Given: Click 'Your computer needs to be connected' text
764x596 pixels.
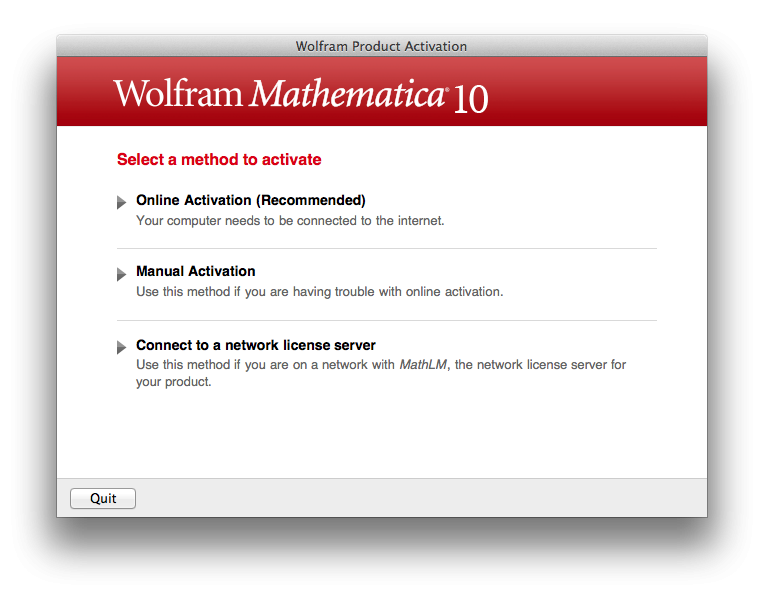Looking at the screenshot, I should click(x=290, y=221).
